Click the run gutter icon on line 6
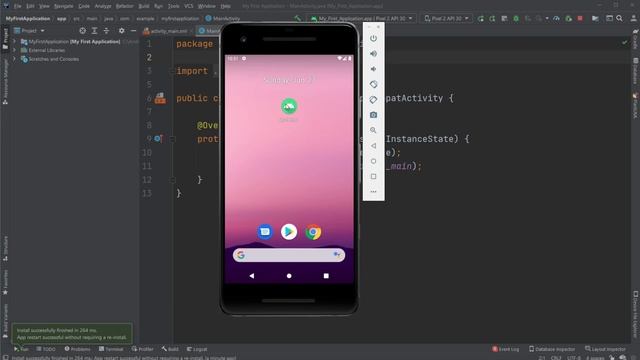This screenshot has height=360, width=640. click(x=160, y=98)
